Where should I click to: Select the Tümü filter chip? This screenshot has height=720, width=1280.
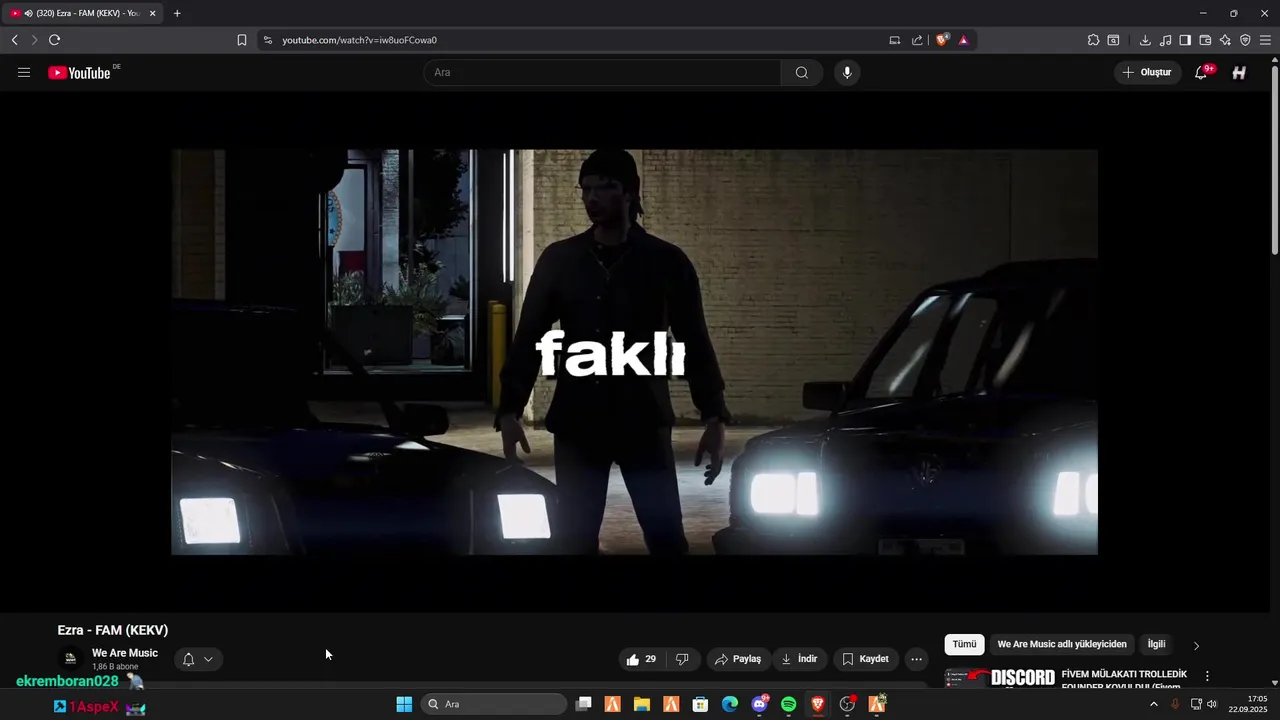(964, 644)
